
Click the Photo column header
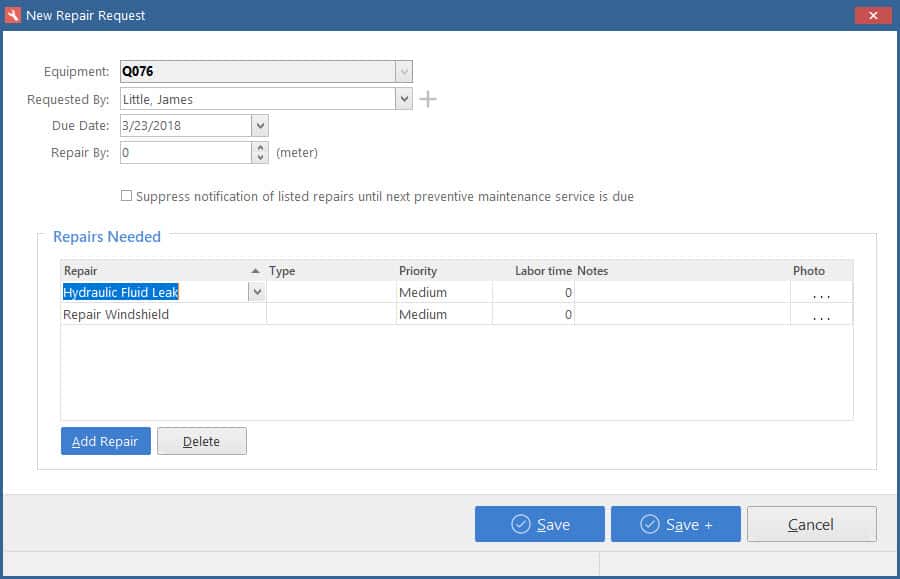[821, 271]
